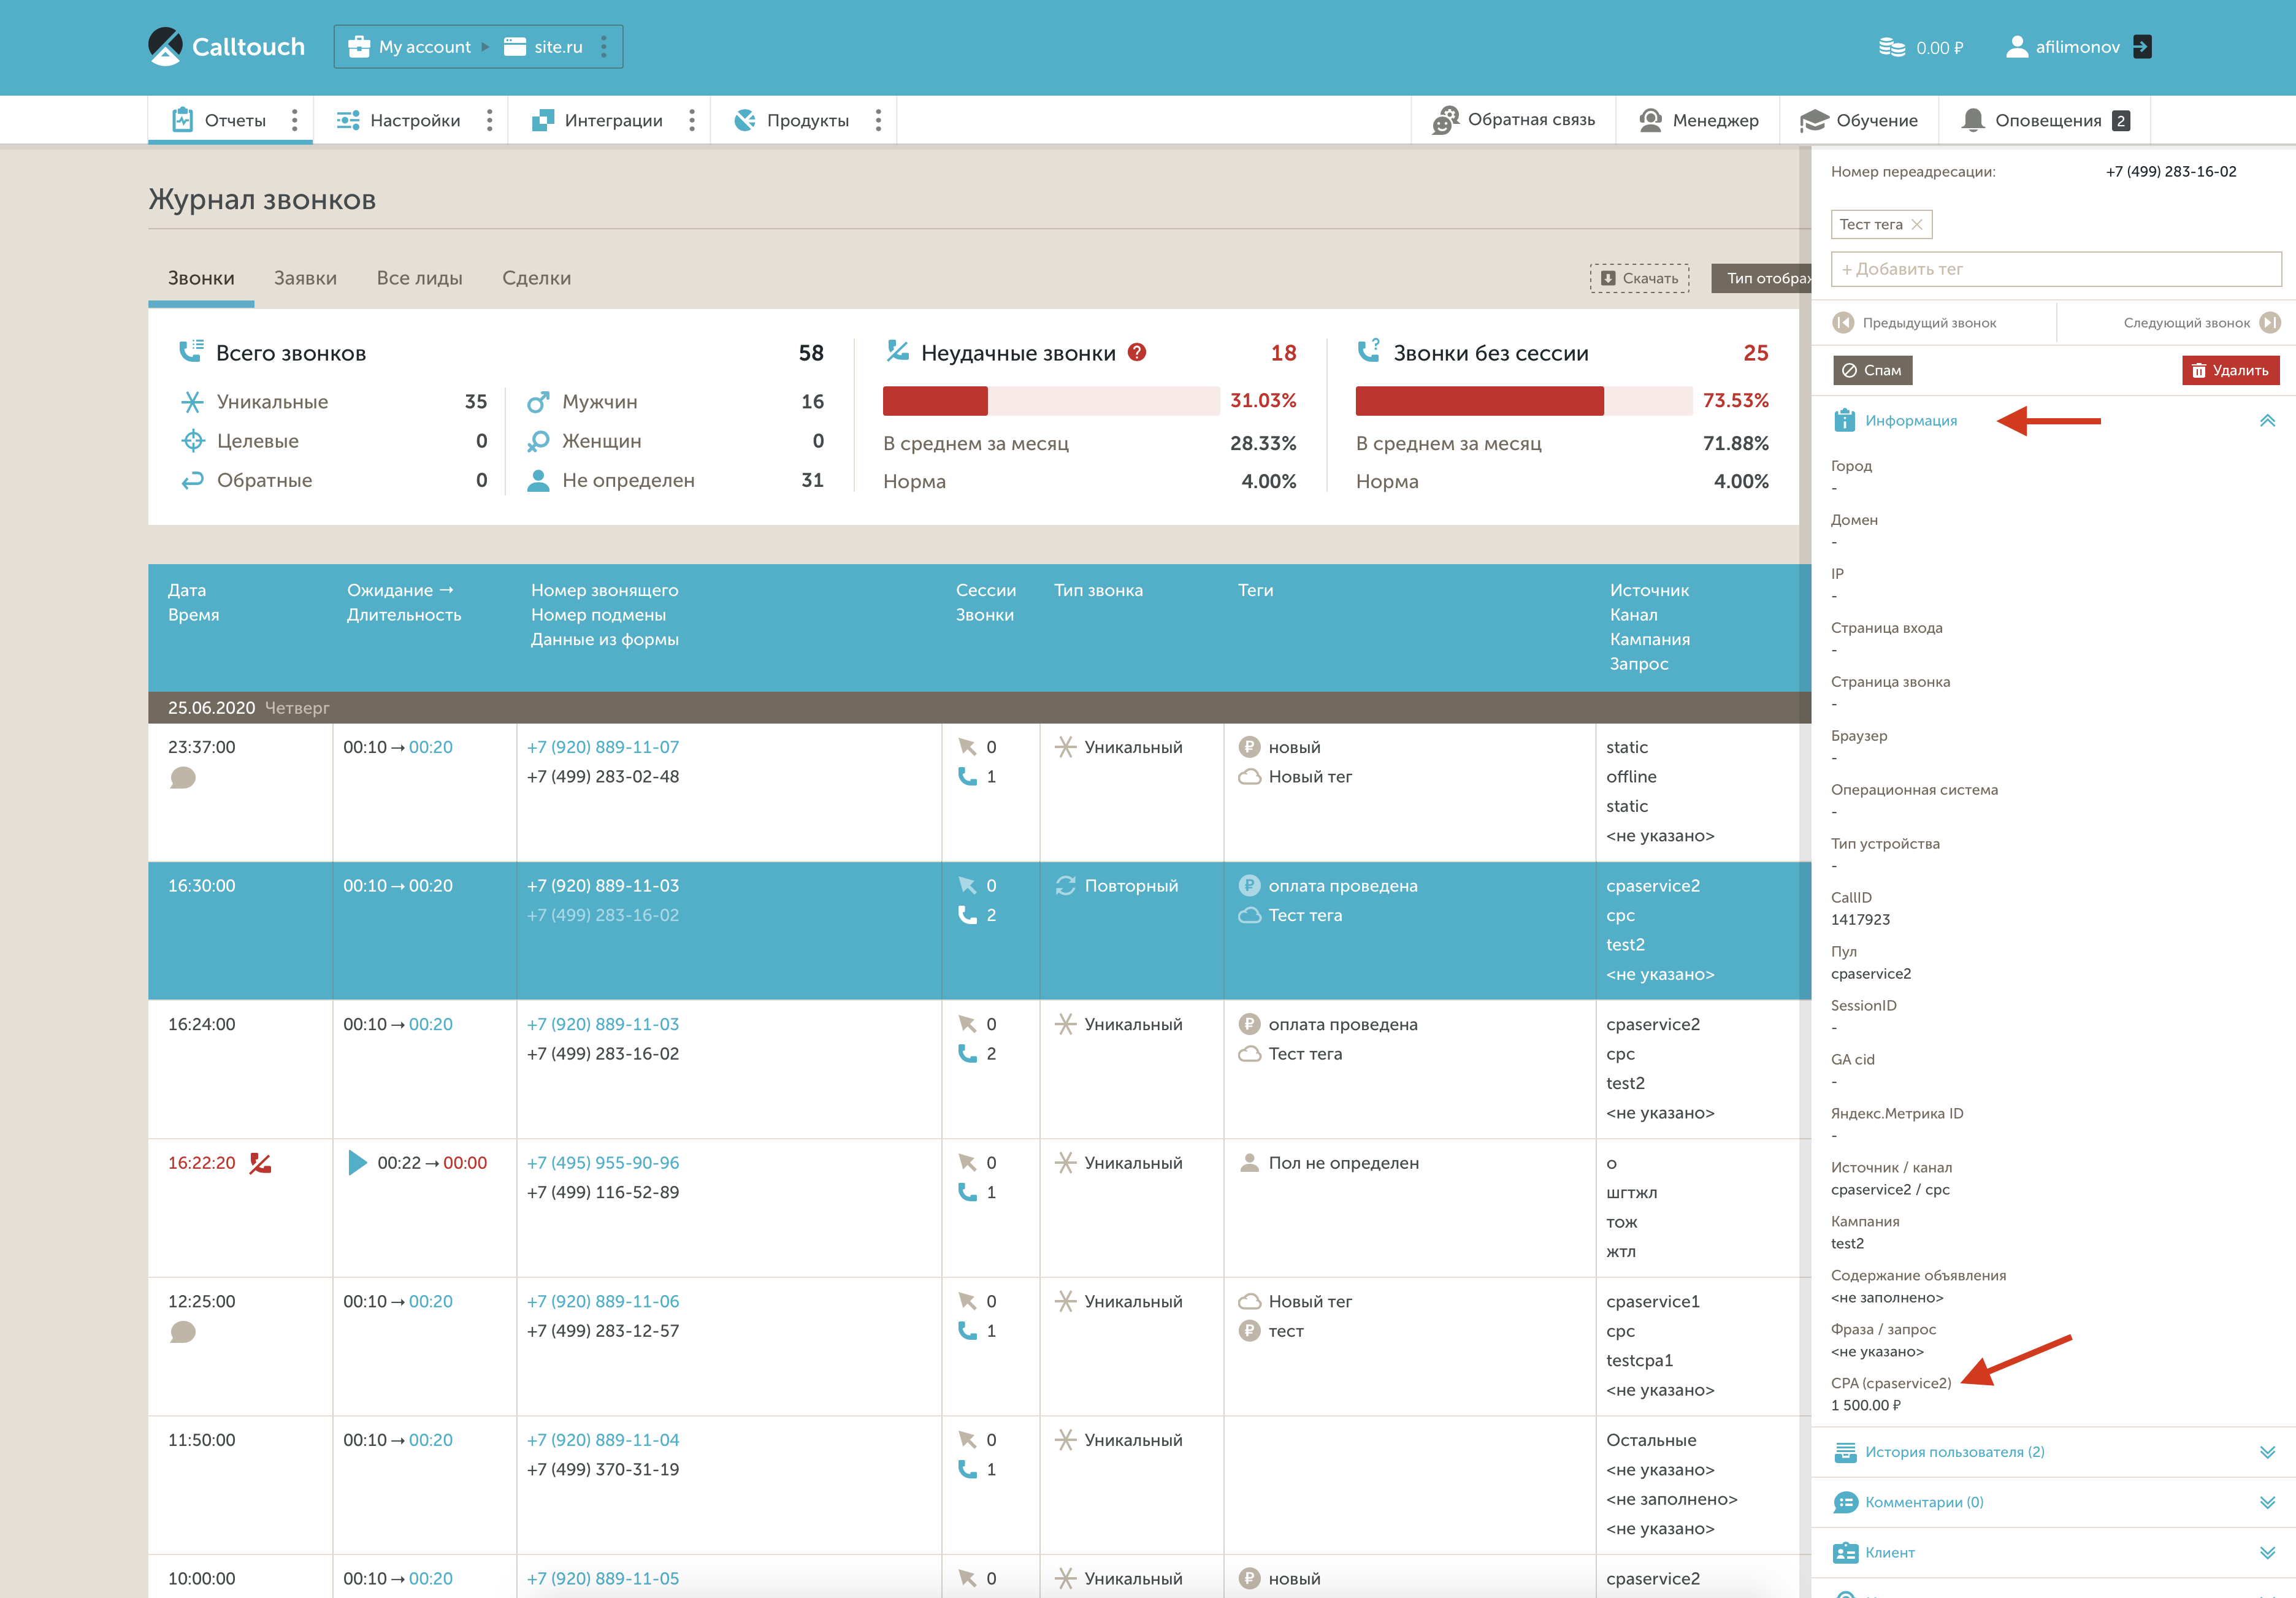Open the afilimonov user profile

(2063, 47)
